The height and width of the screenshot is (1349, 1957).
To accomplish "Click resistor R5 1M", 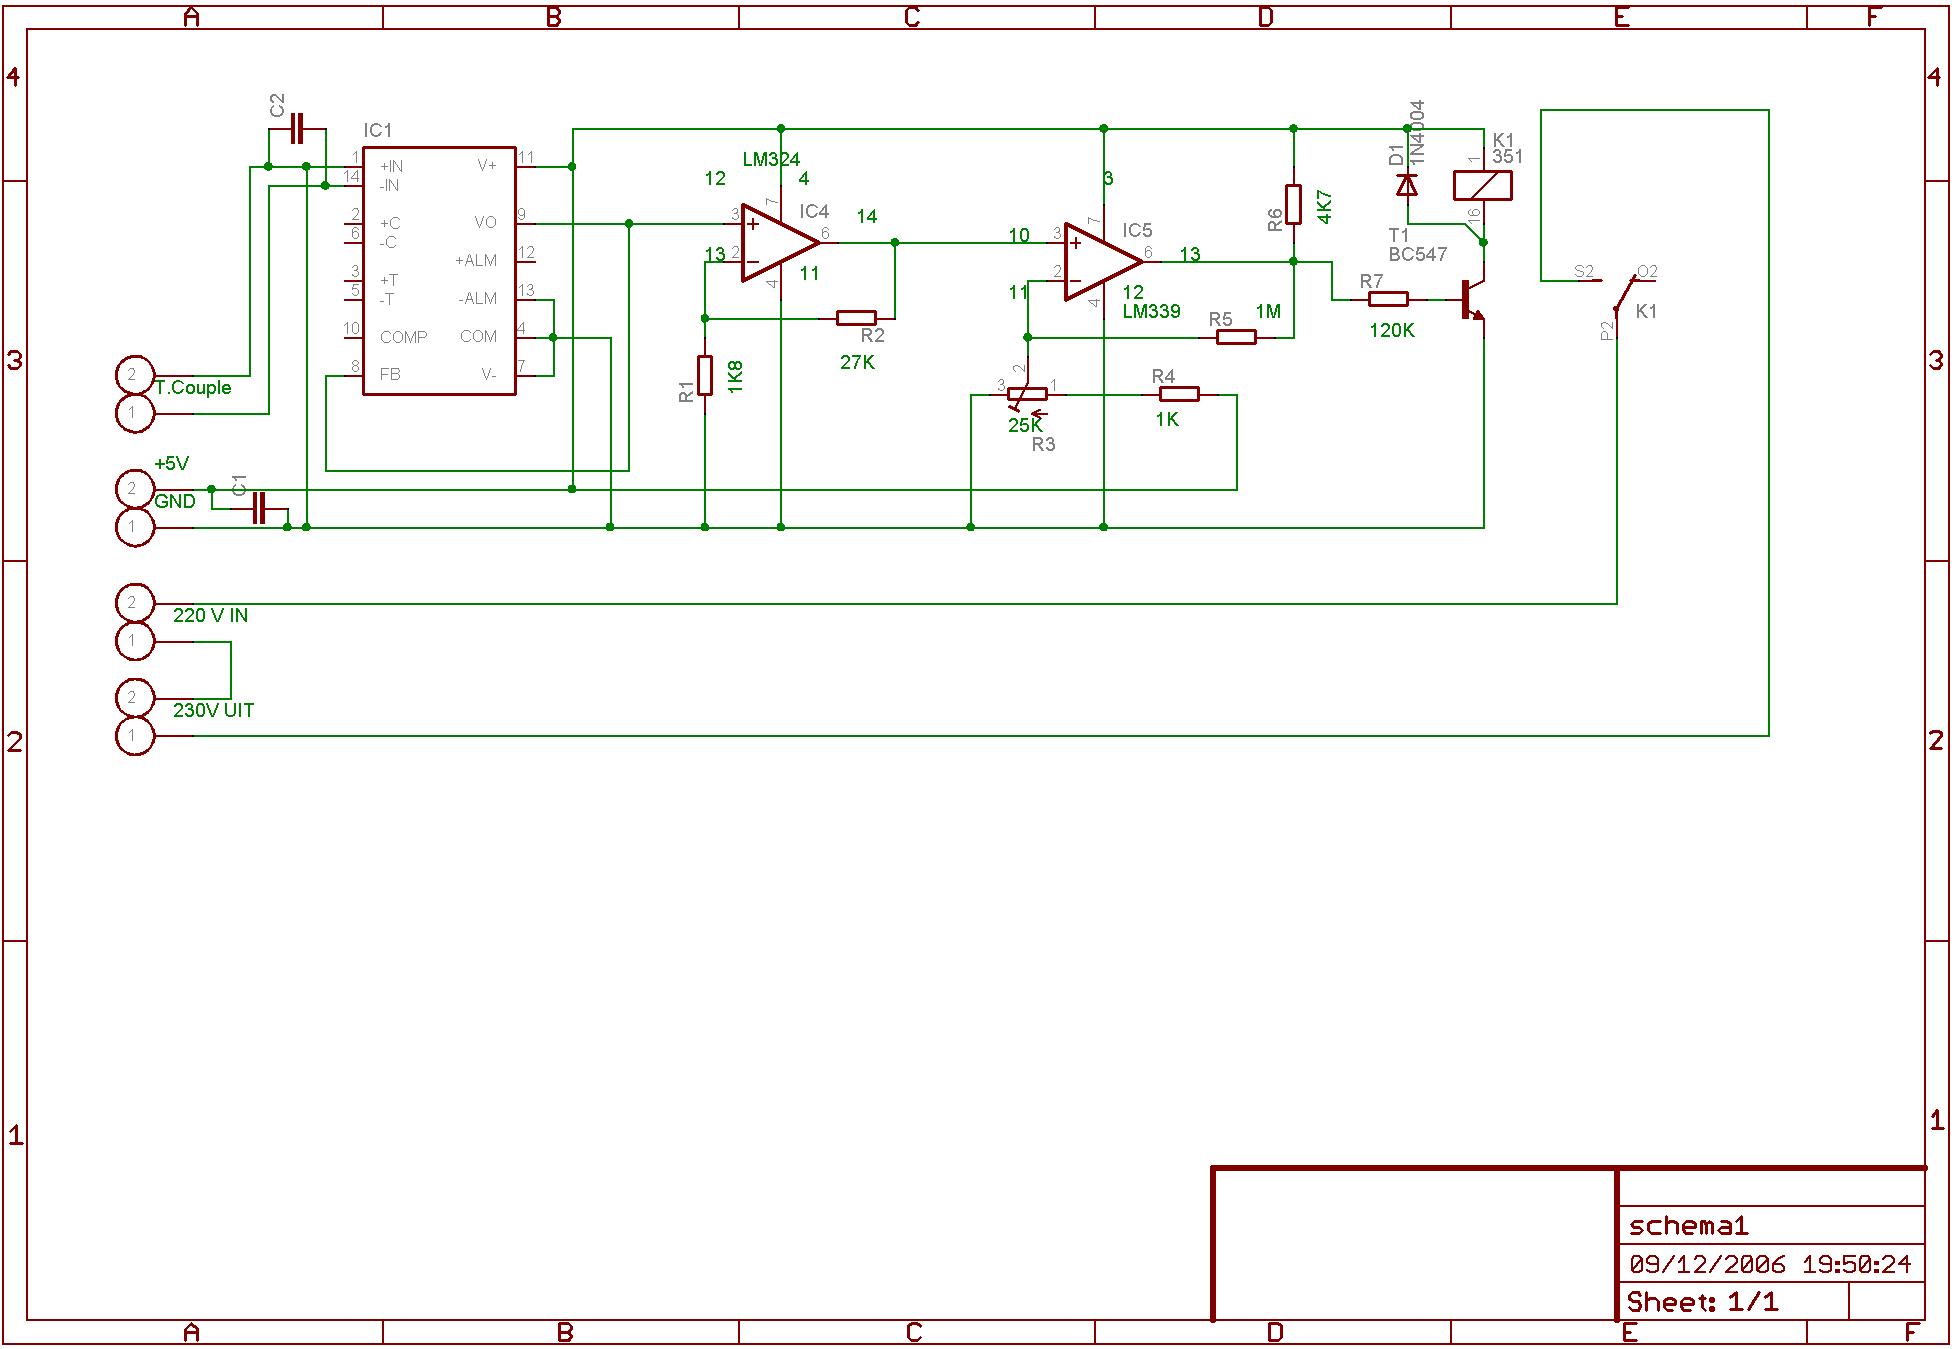I will 1236,338.
